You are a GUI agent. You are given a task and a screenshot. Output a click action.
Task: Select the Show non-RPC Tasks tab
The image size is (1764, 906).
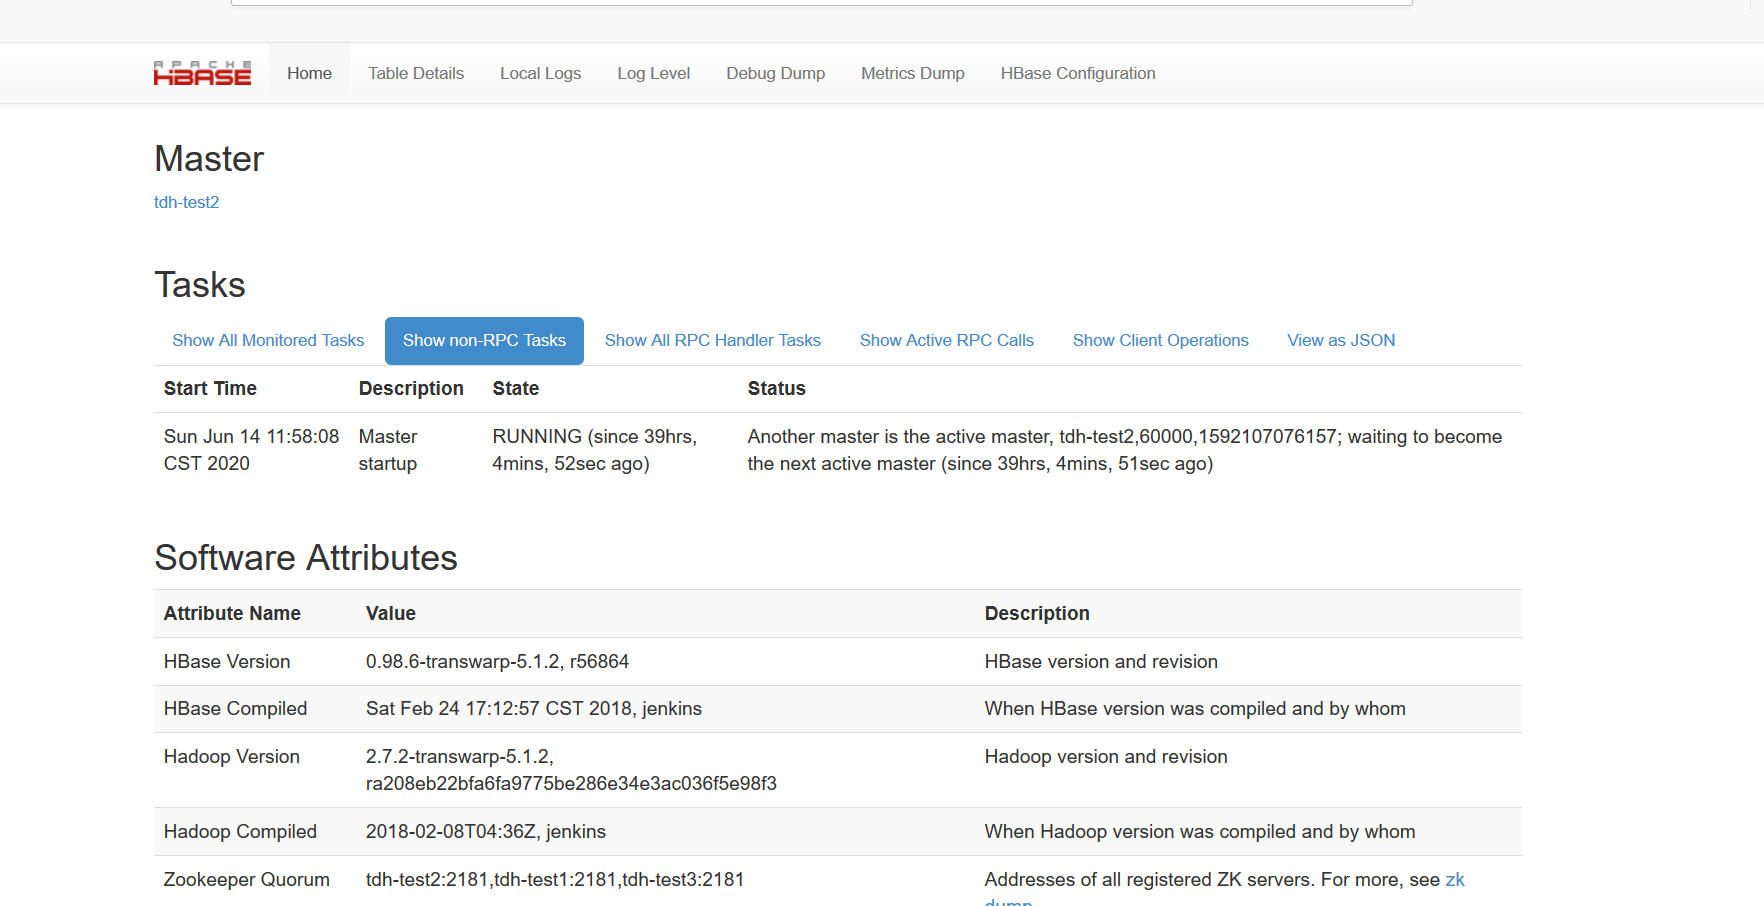(484, 340)
